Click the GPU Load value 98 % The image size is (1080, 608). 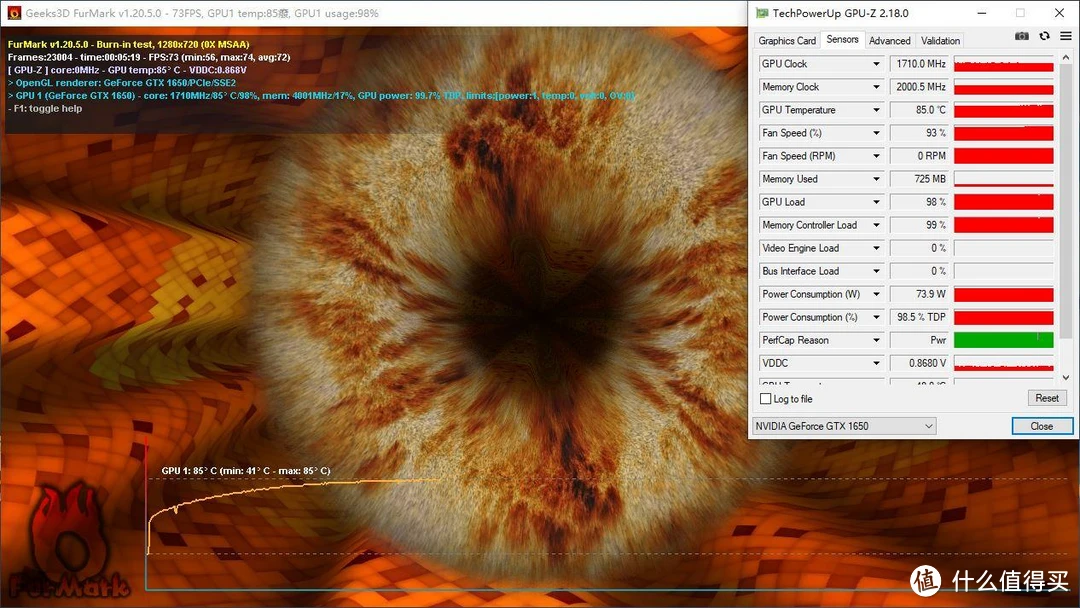[935, 202]
